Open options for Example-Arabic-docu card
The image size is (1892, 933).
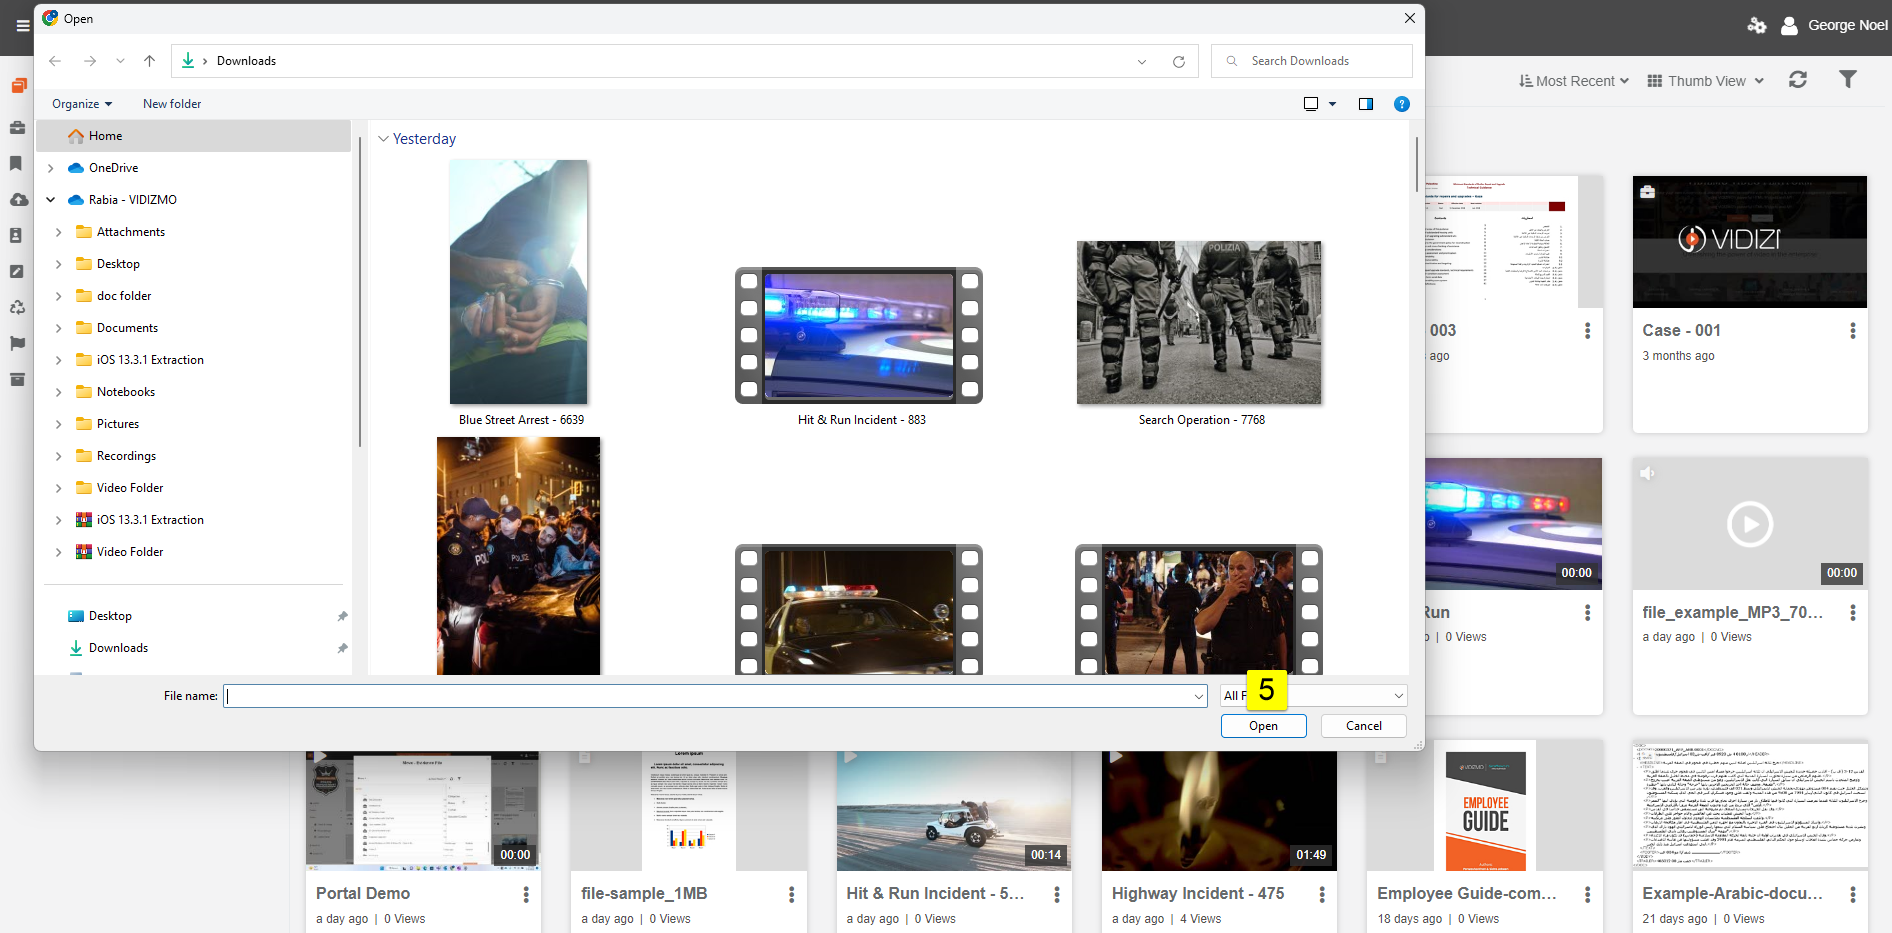click(x=1852, y=894)
